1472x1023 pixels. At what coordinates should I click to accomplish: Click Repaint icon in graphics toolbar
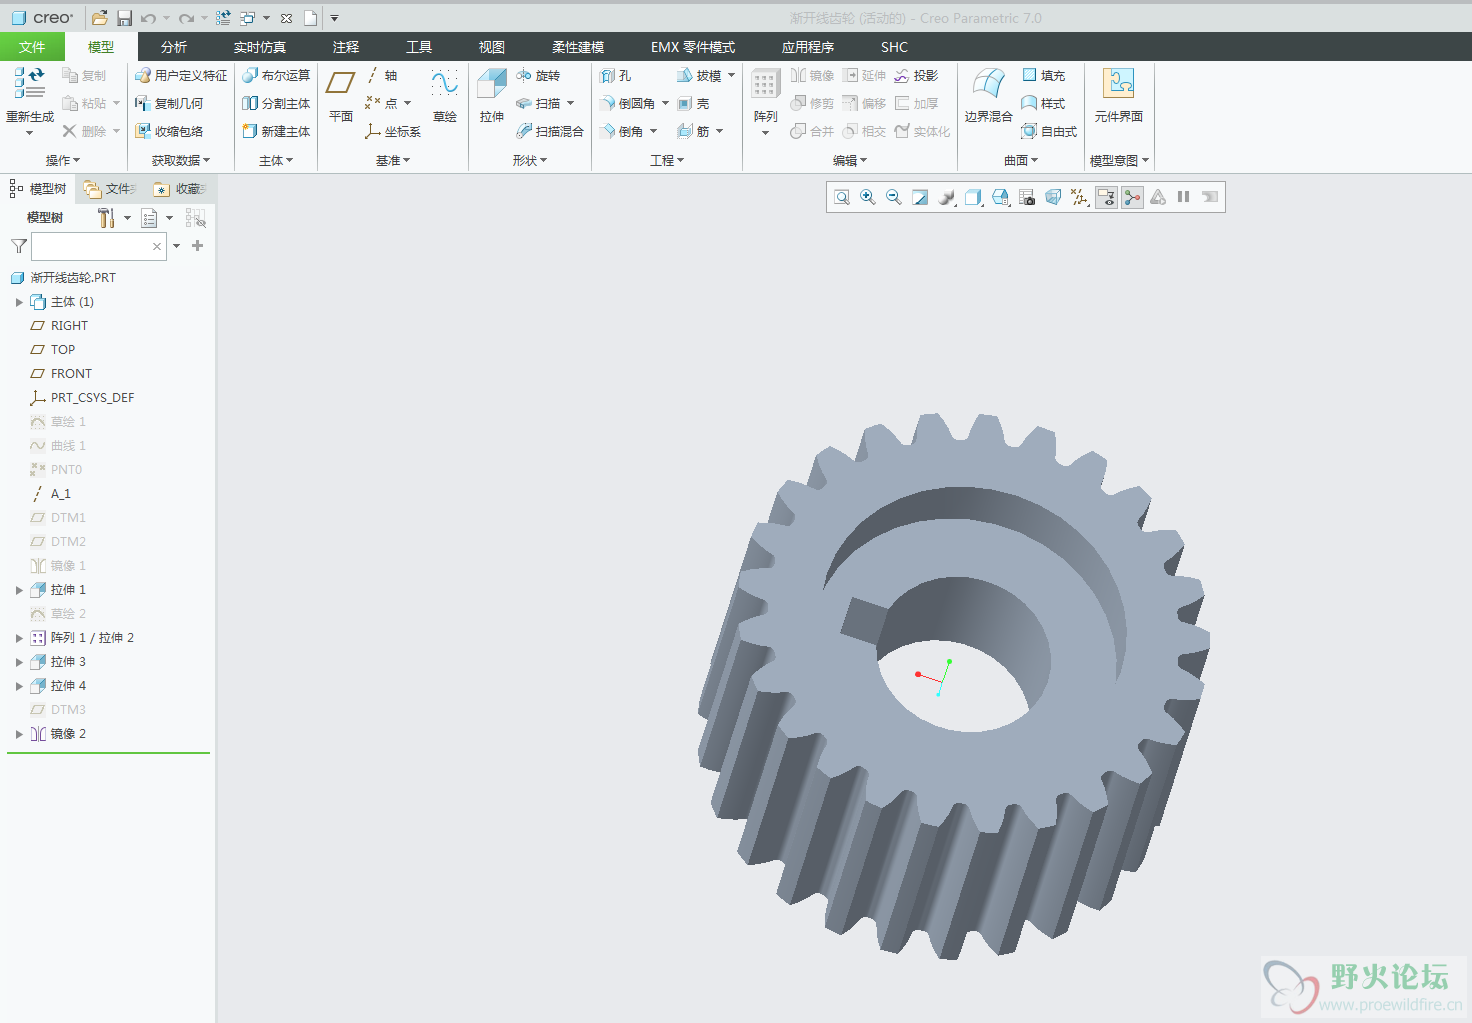(x=920, y=197)
